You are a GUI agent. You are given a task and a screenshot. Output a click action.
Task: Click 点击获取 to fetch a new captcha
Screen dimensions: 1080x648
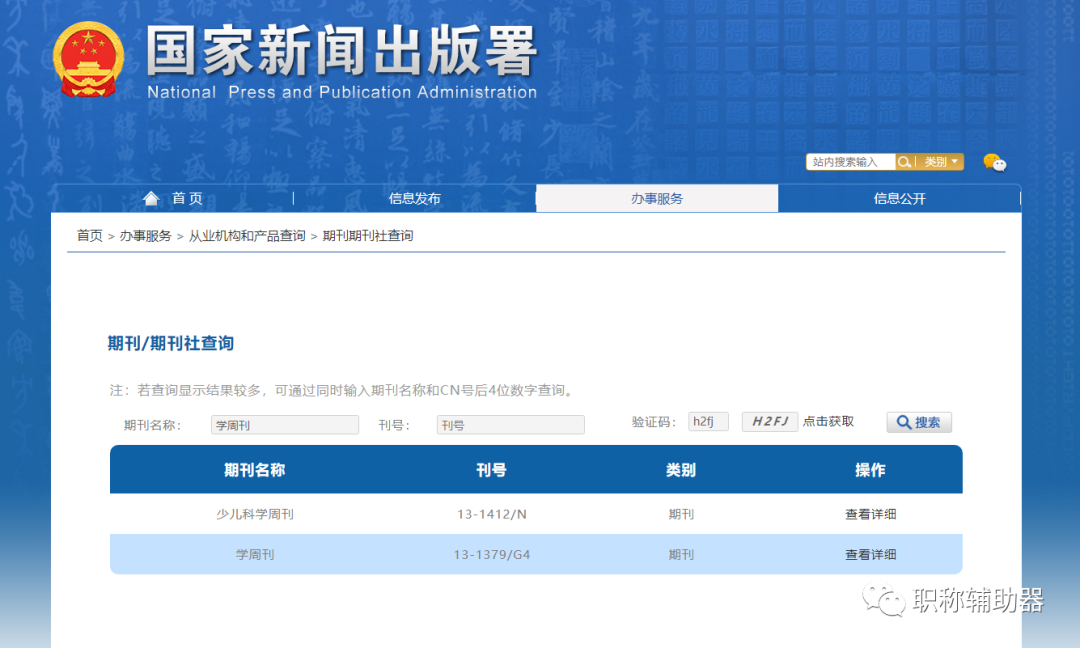(x=831, y=421)
